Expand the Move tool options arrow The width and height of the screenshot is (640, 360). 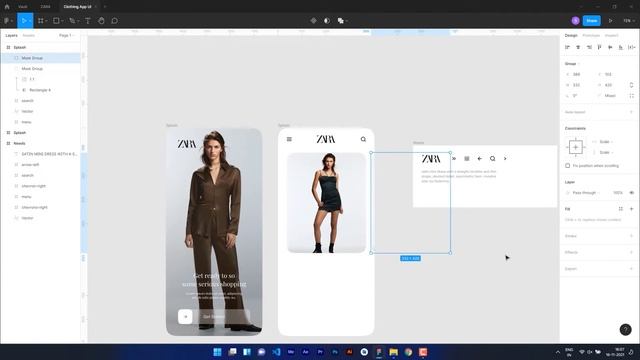(30, 21)
